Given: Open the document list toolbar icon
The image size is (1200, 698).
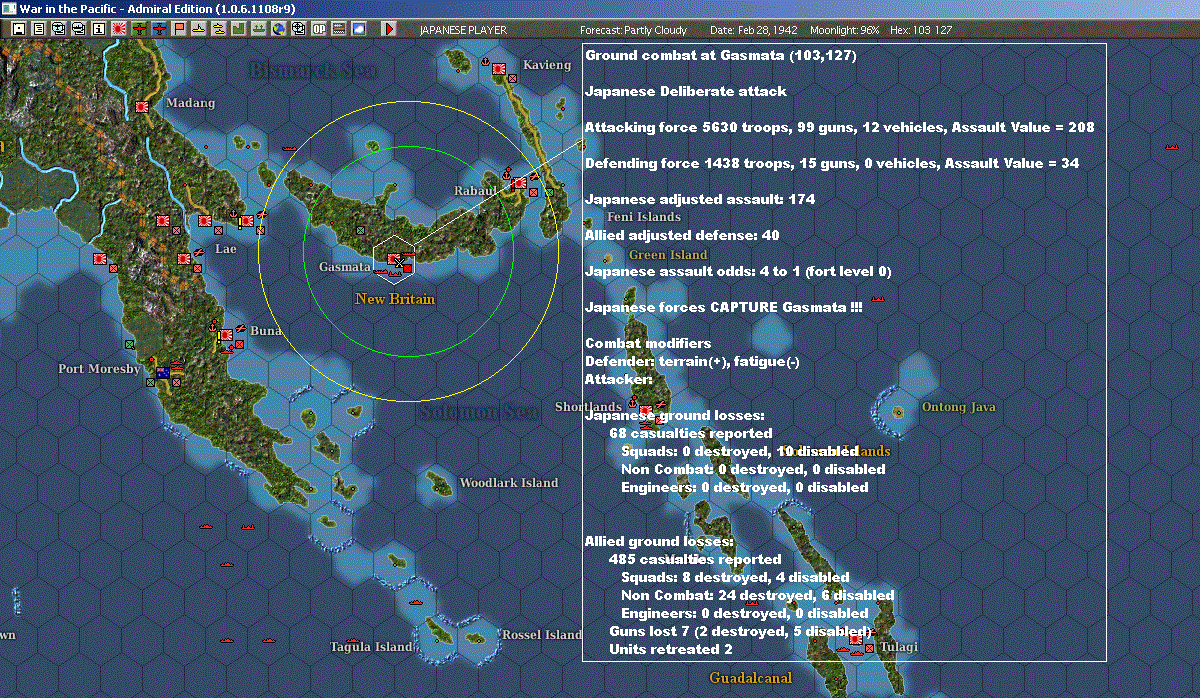Looking at the screenshot, I should pos(39,29).
